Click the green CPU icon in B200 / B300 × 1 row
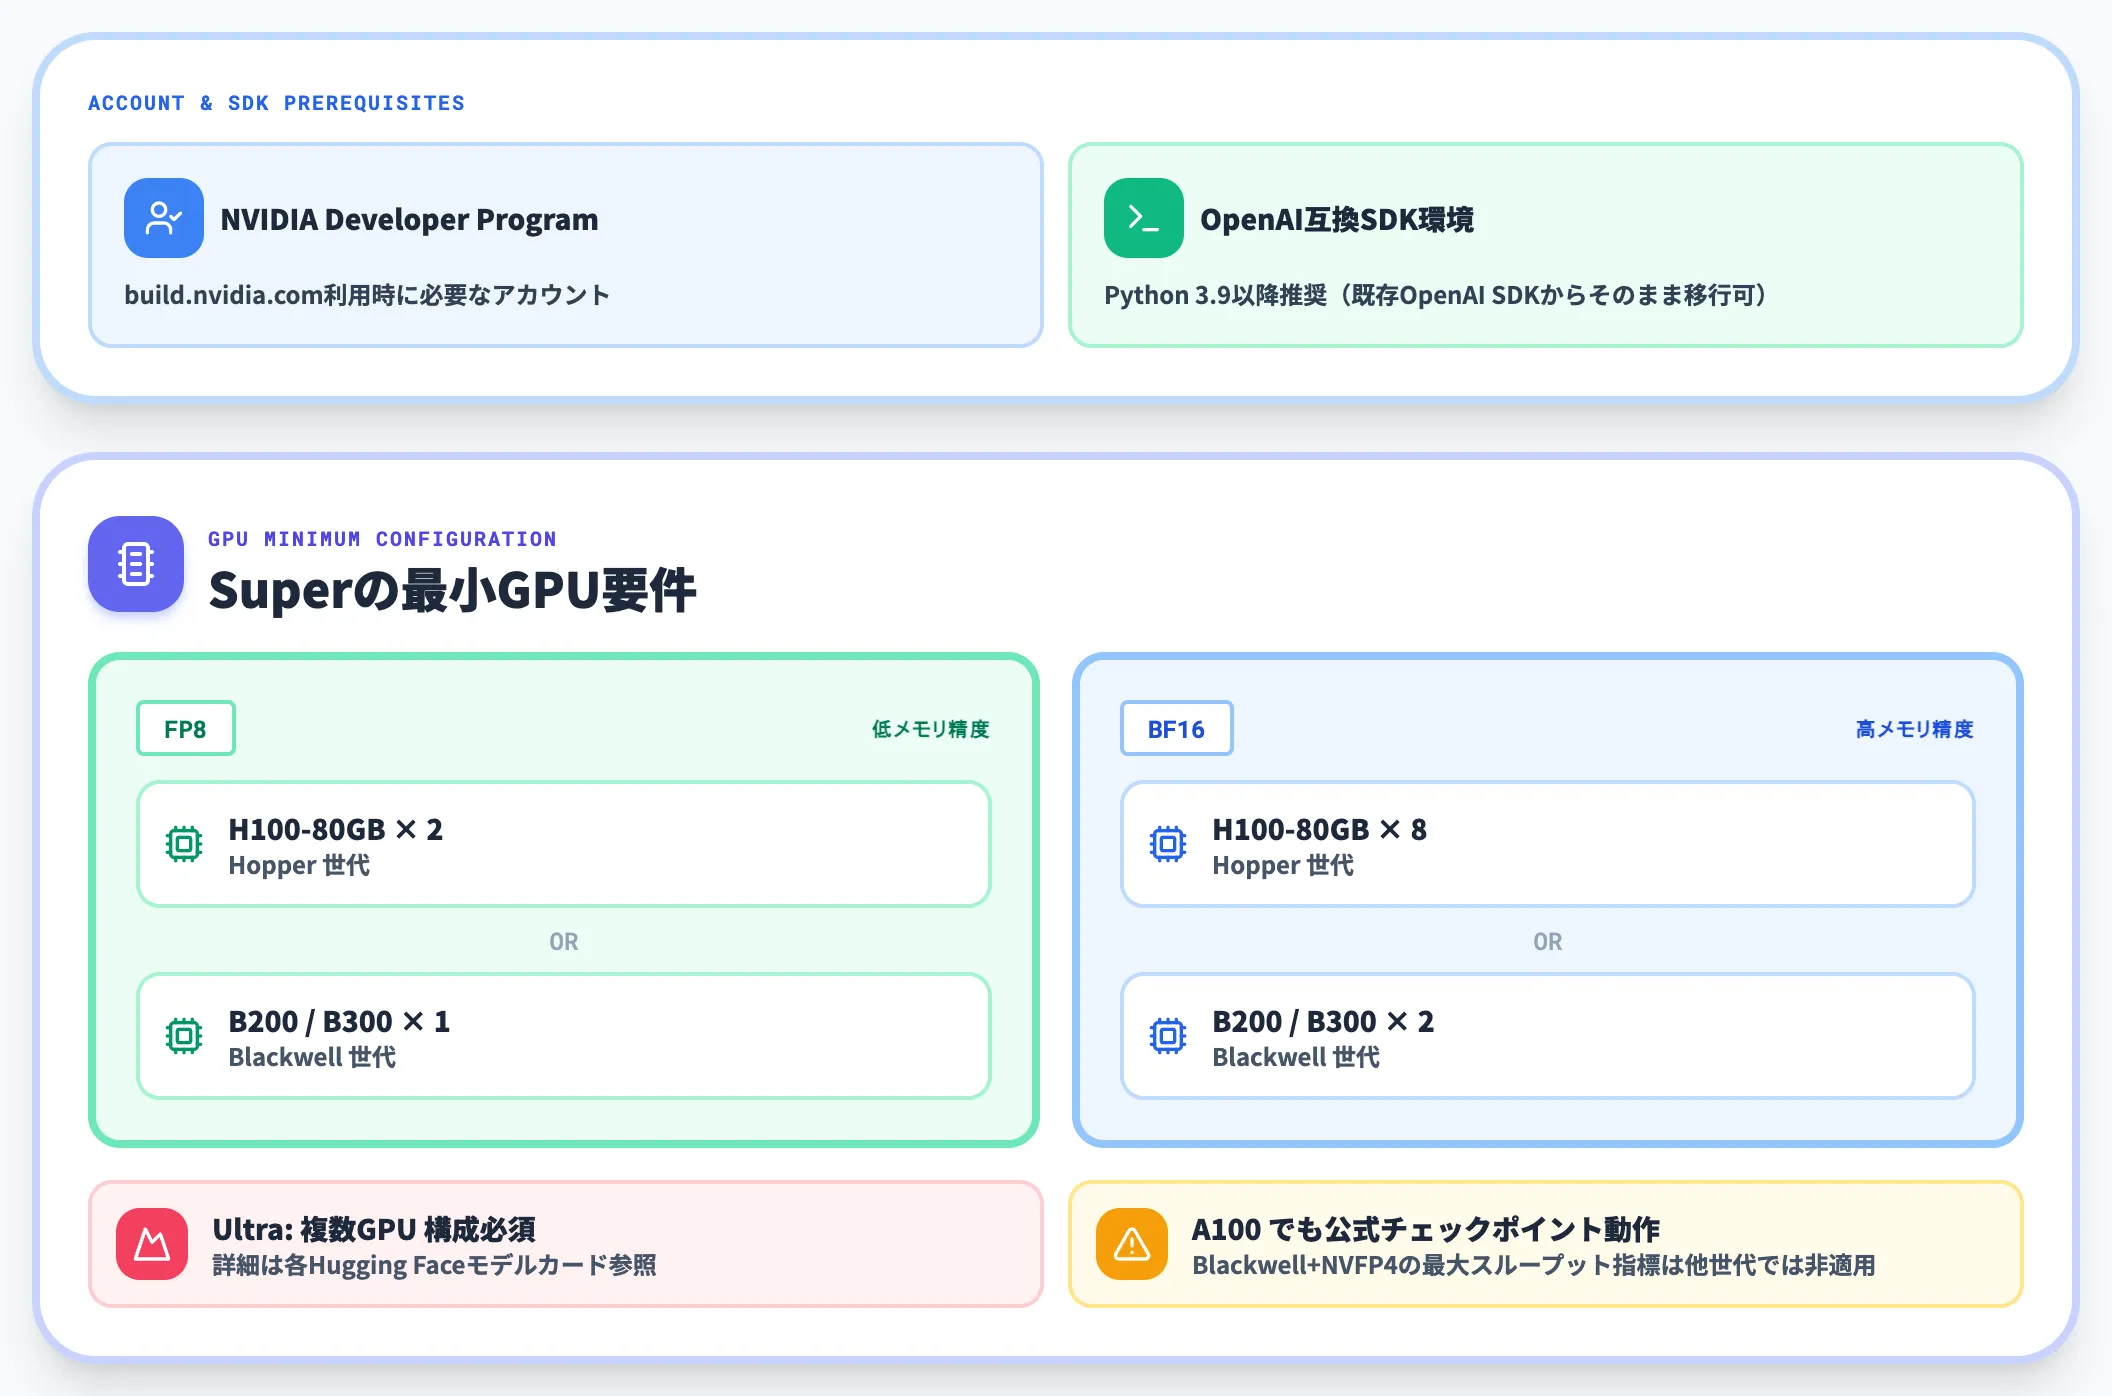The image size is (2112, 1396). [184, 1036]
